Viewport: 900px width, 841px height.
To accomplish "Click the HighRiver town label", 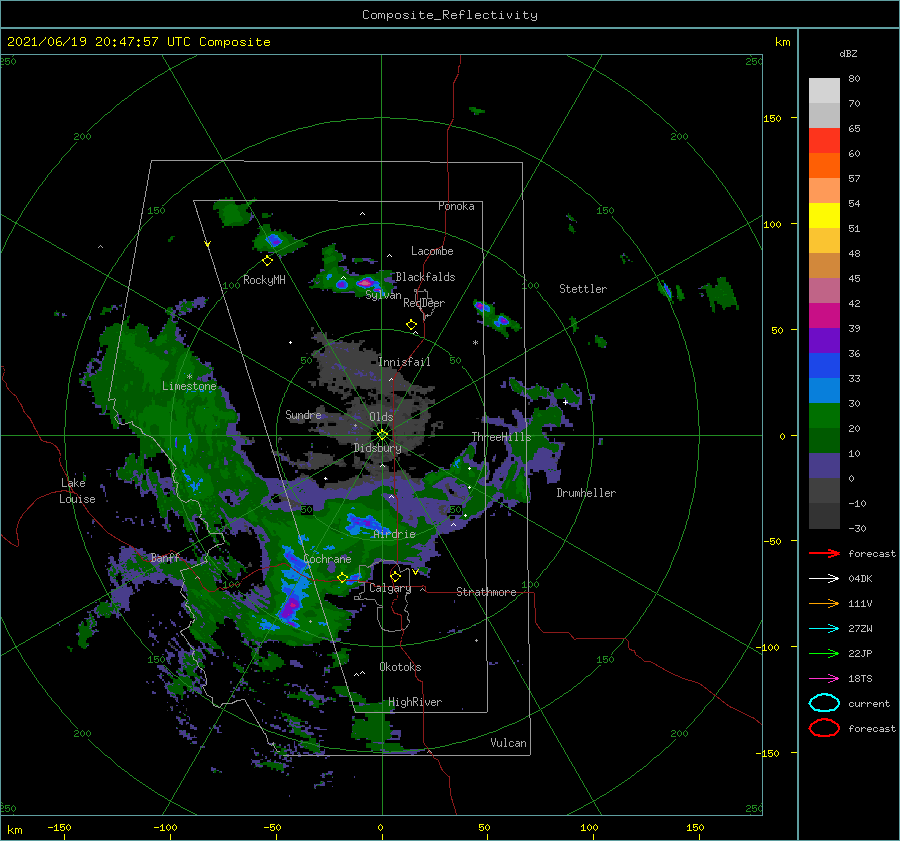I will (x=415, y=702).
